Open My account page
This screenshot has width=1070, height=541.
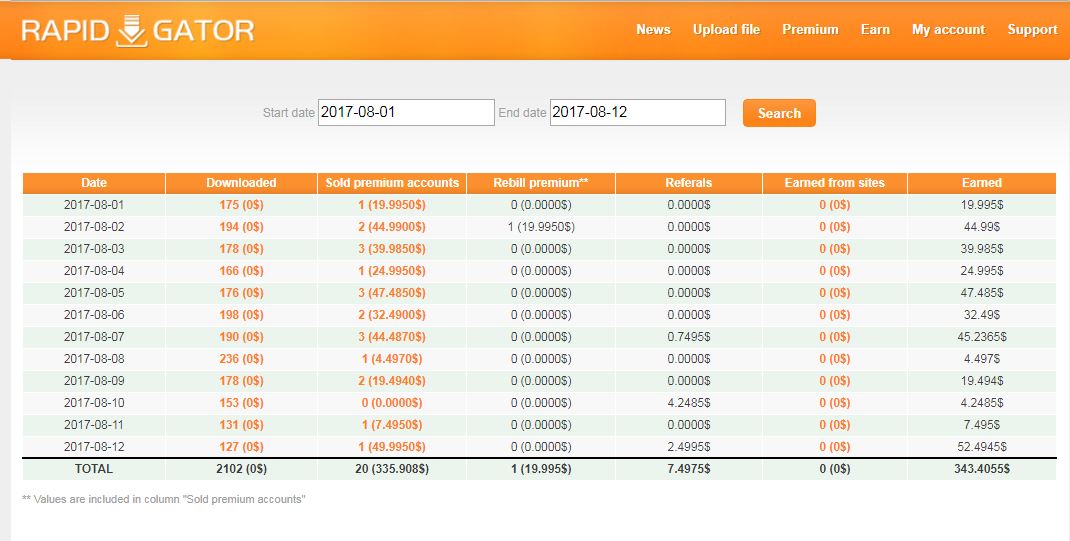[x=948, y=30]
